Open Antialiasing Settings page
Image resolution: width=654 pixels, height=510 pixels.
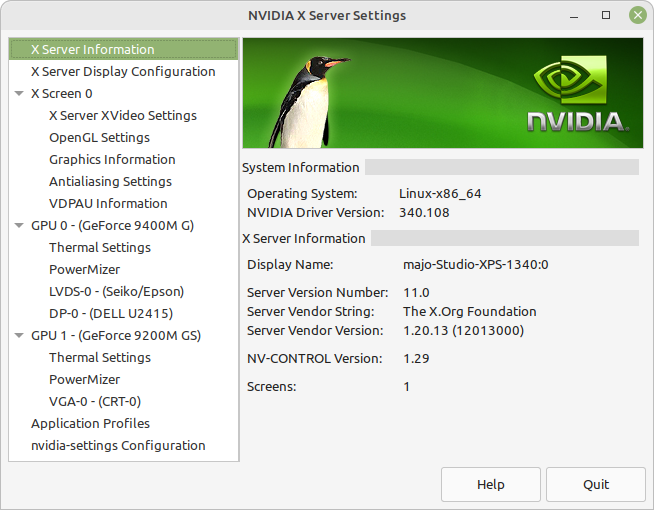[111, 181]
